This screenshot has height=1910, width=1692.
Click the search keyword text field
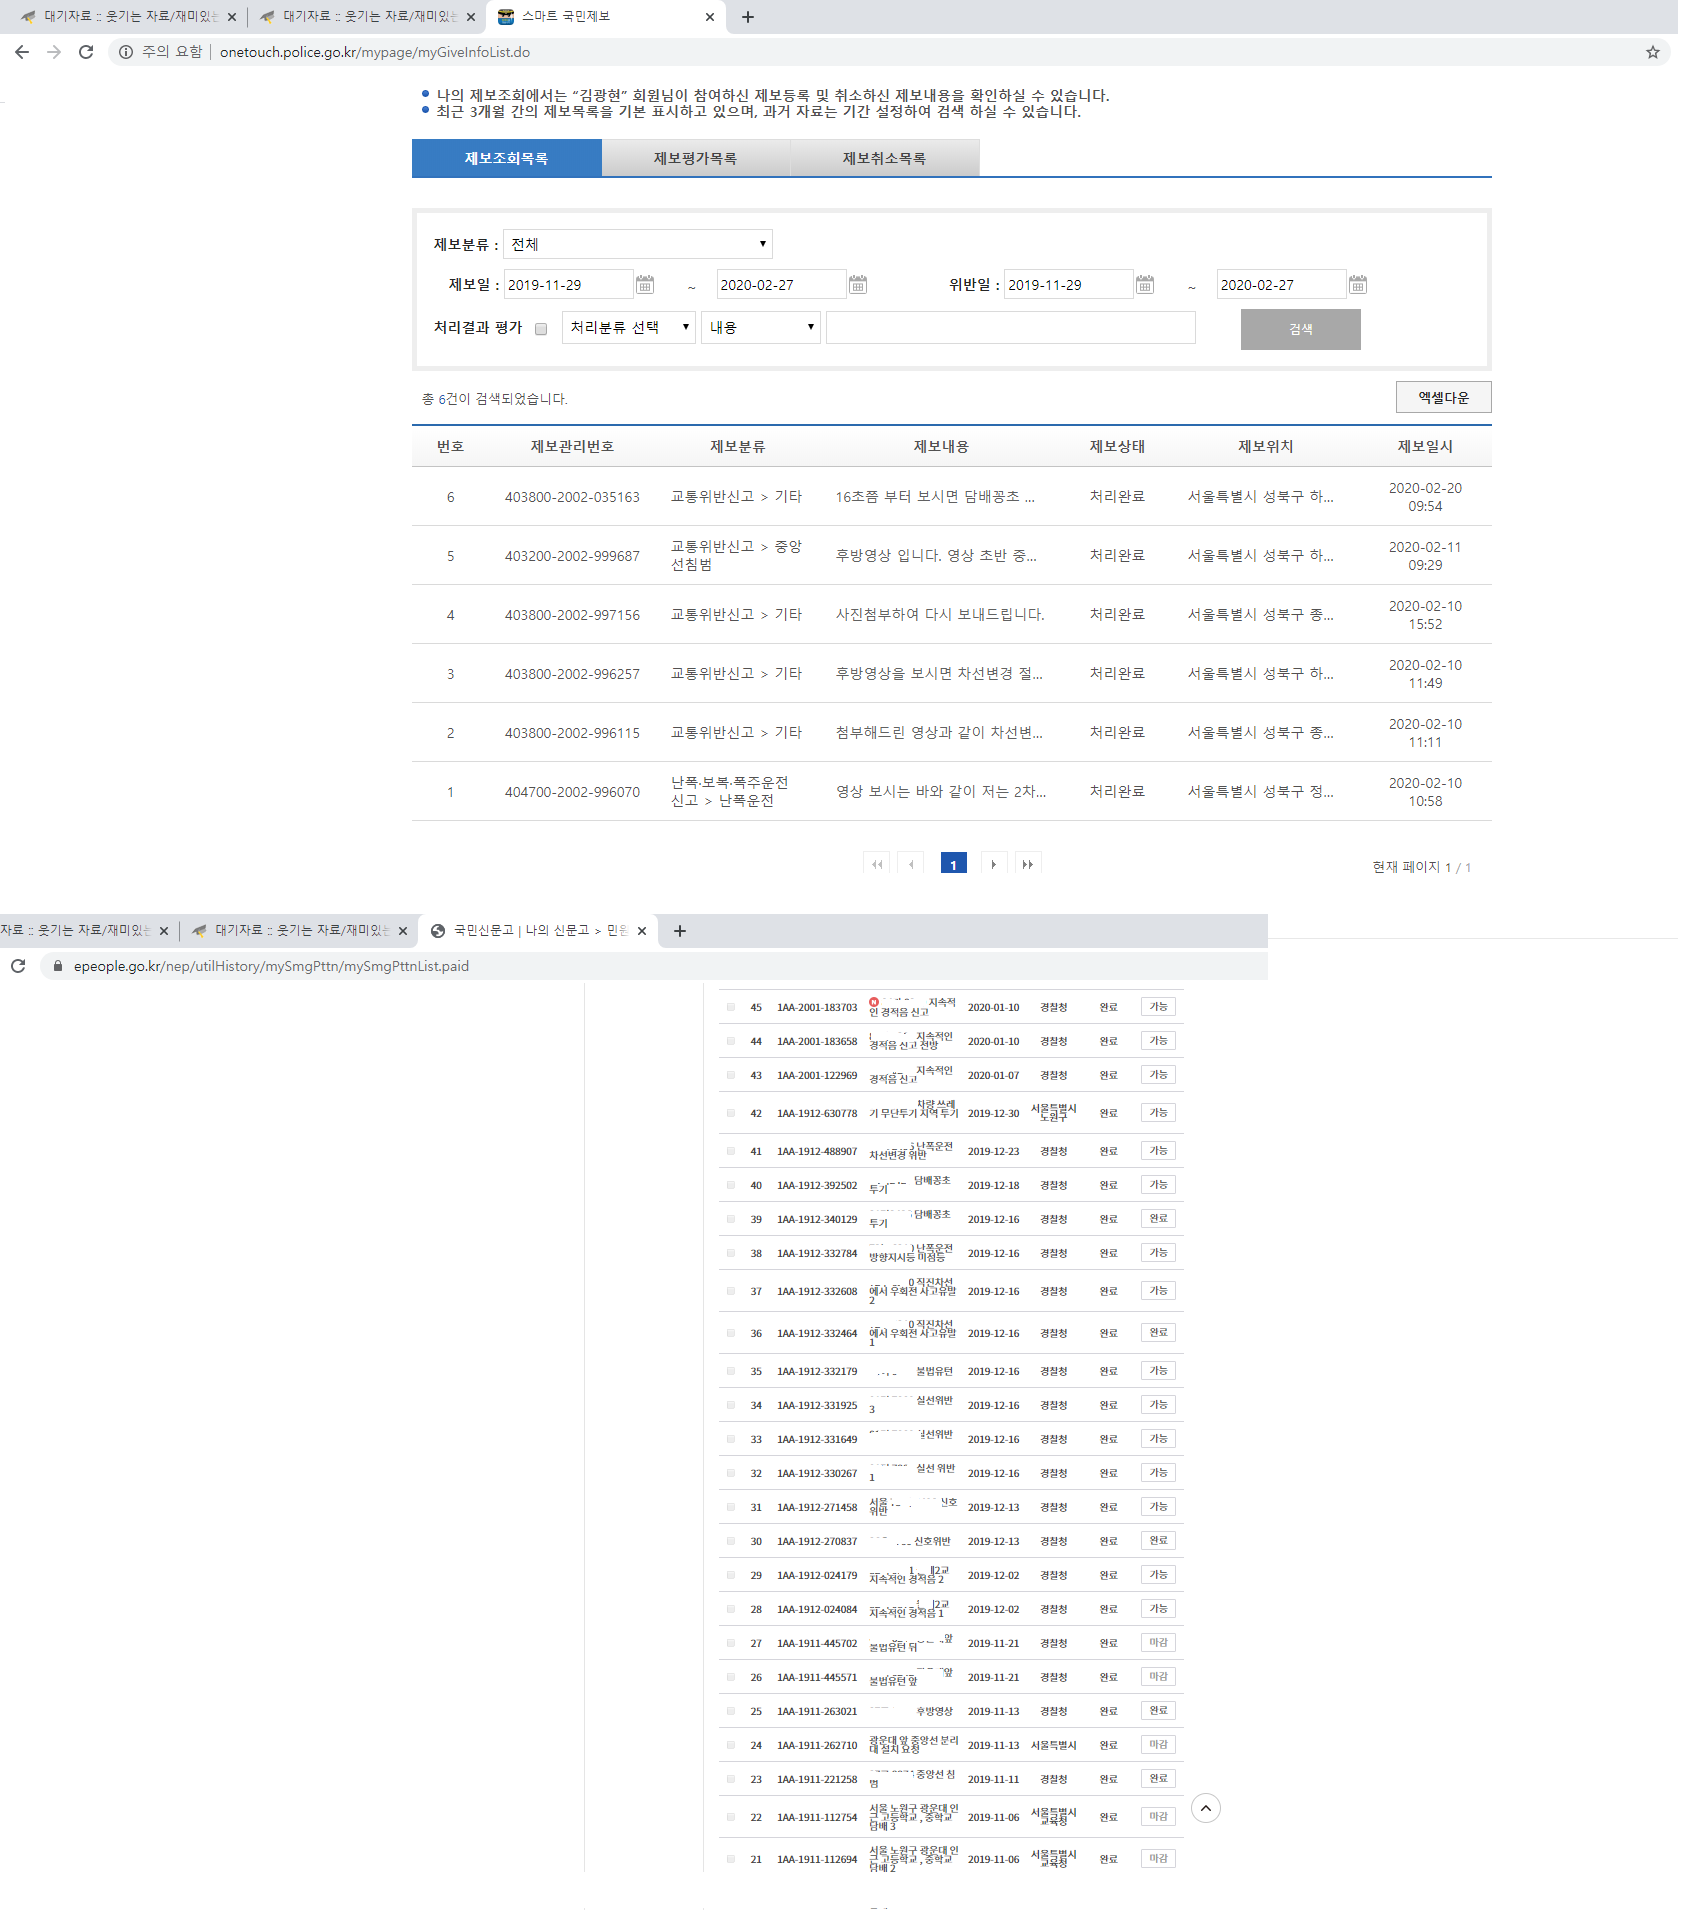1011,327
